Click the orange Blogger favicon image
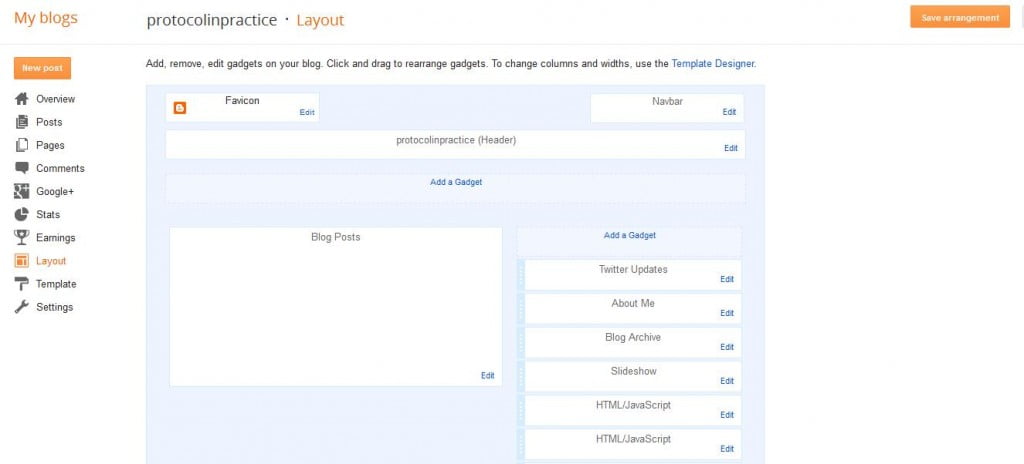The height and width of the screenshot is (464, 1024). (180, 108)
